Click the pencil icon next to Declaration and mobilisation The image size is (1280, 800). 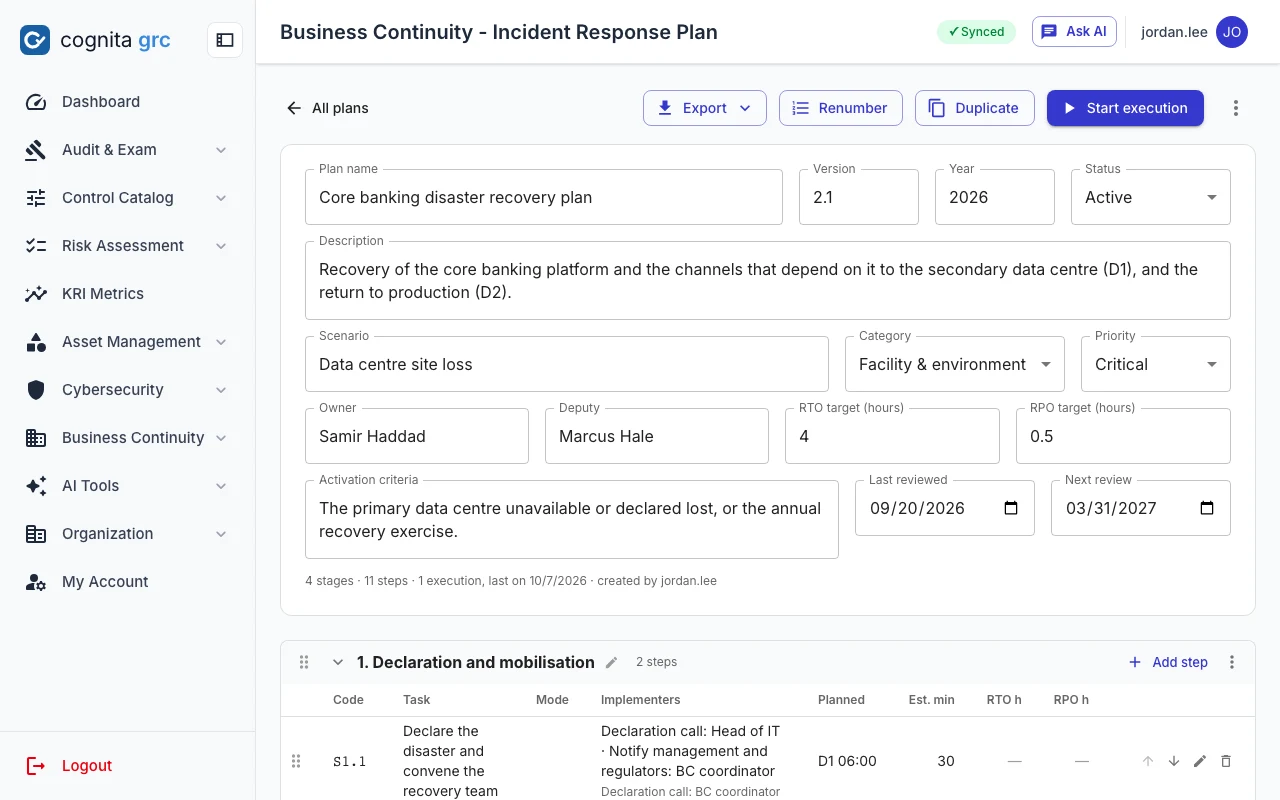pos(612,662)
